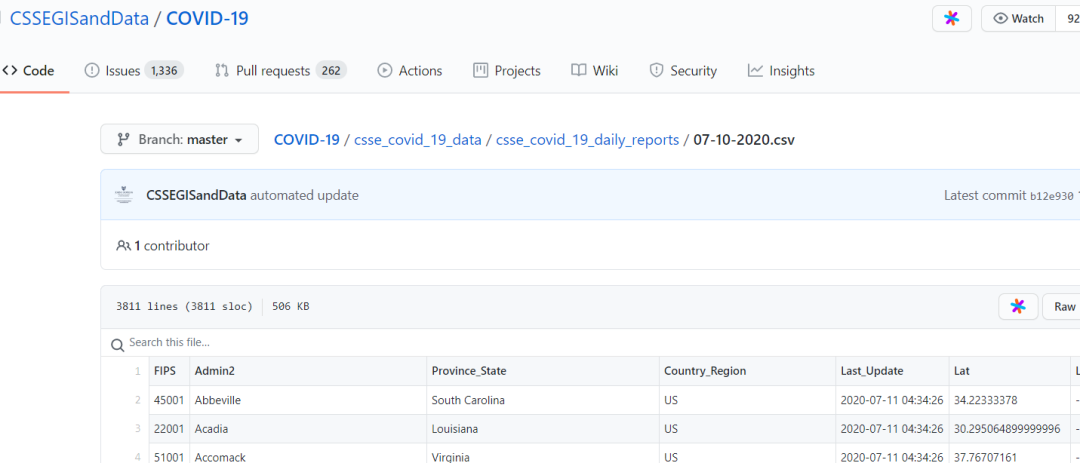
Task: Click the colorful star extension icon near Watch
Action: pyautogui.click(x=951, y=19)
